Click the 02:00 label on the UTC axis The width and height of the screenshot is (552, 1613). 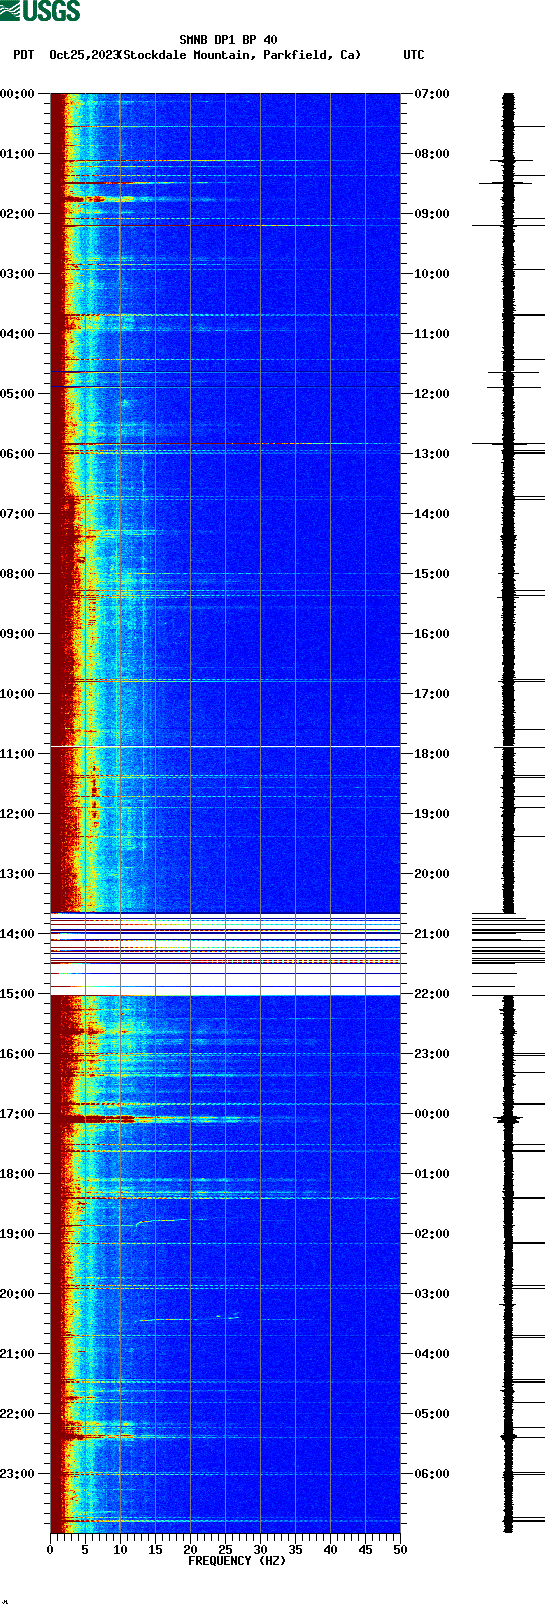coord(432,1234)
